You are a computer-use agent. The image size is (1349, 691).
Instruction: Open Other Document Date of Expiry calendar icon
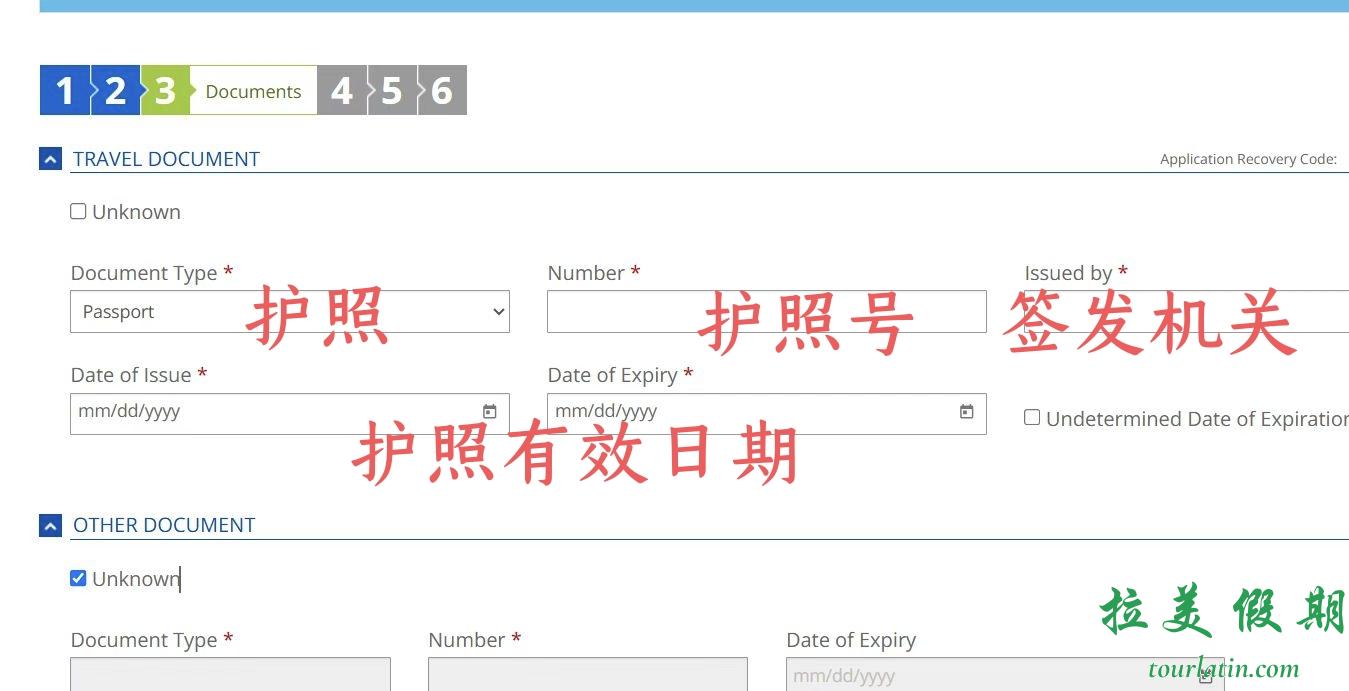click(x=1206, y=676)
